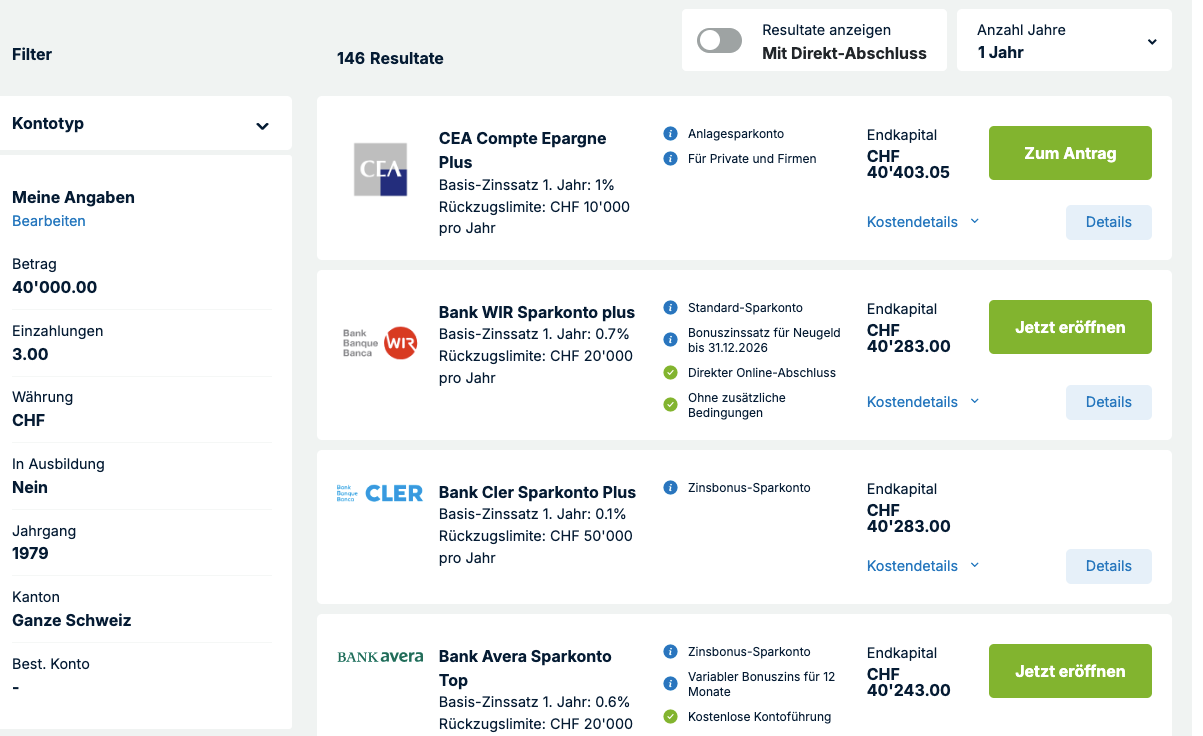Click Zum Antrag for CEA account
1203x736 pixels.
(x=1070, y=153)
